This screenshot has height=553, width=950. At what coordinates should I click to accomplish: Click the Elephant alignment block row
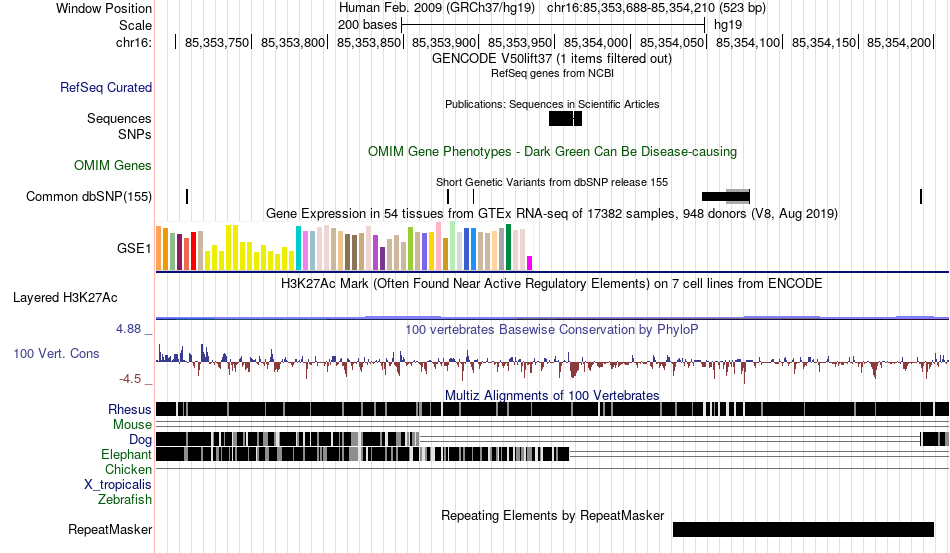(x=362, y=454)
